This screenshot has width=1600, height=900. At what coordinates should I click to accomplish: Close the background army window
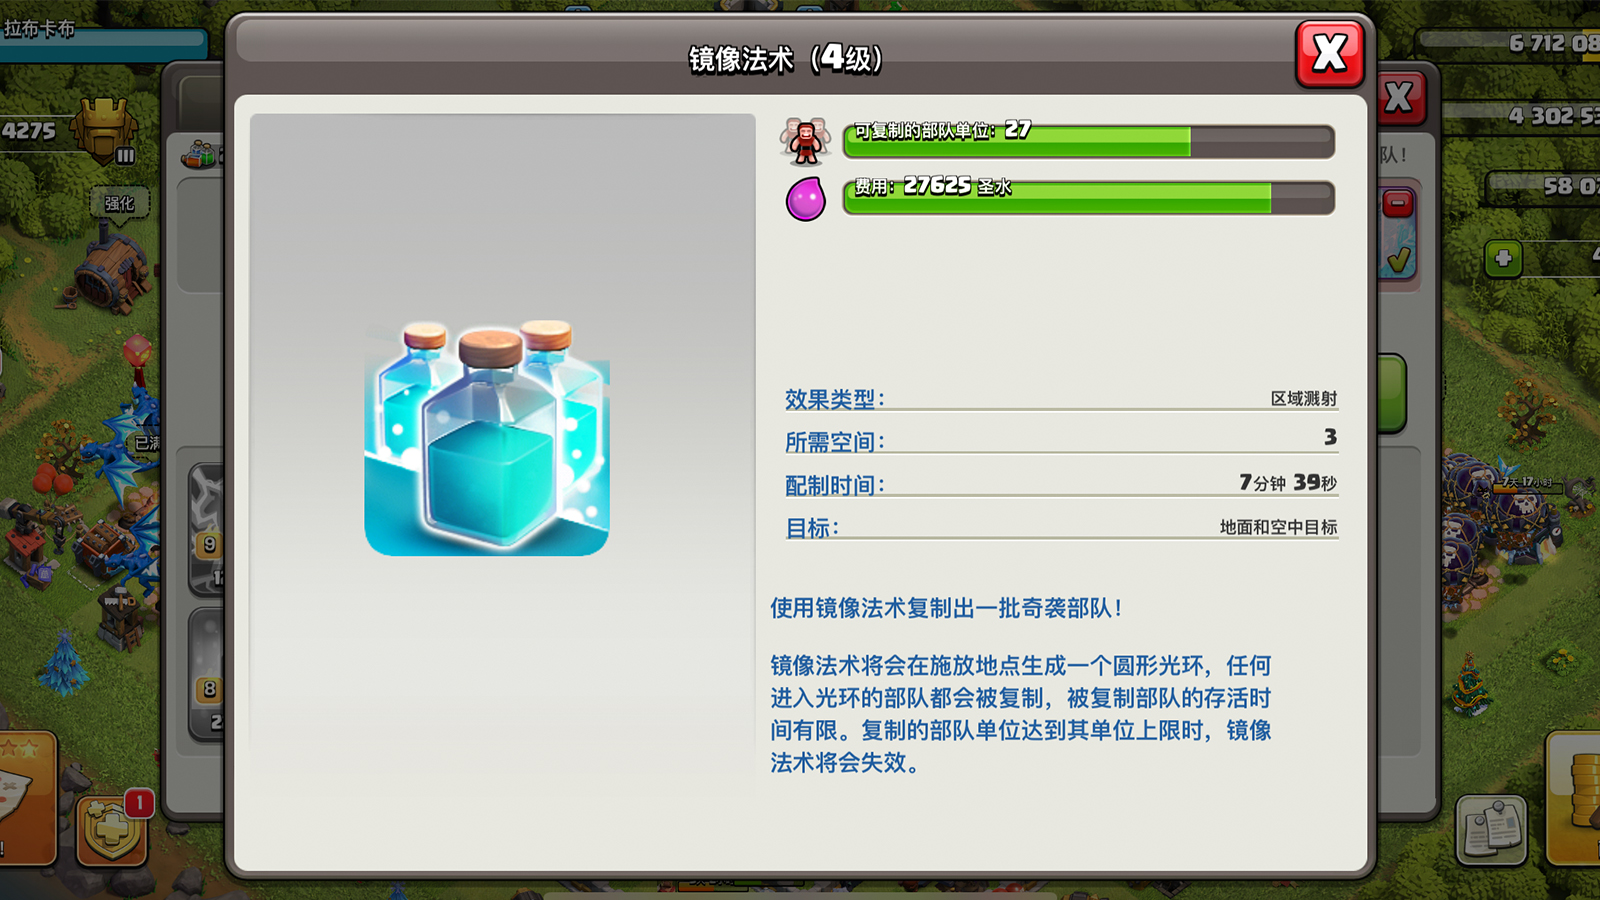(x=1401, y=97)
